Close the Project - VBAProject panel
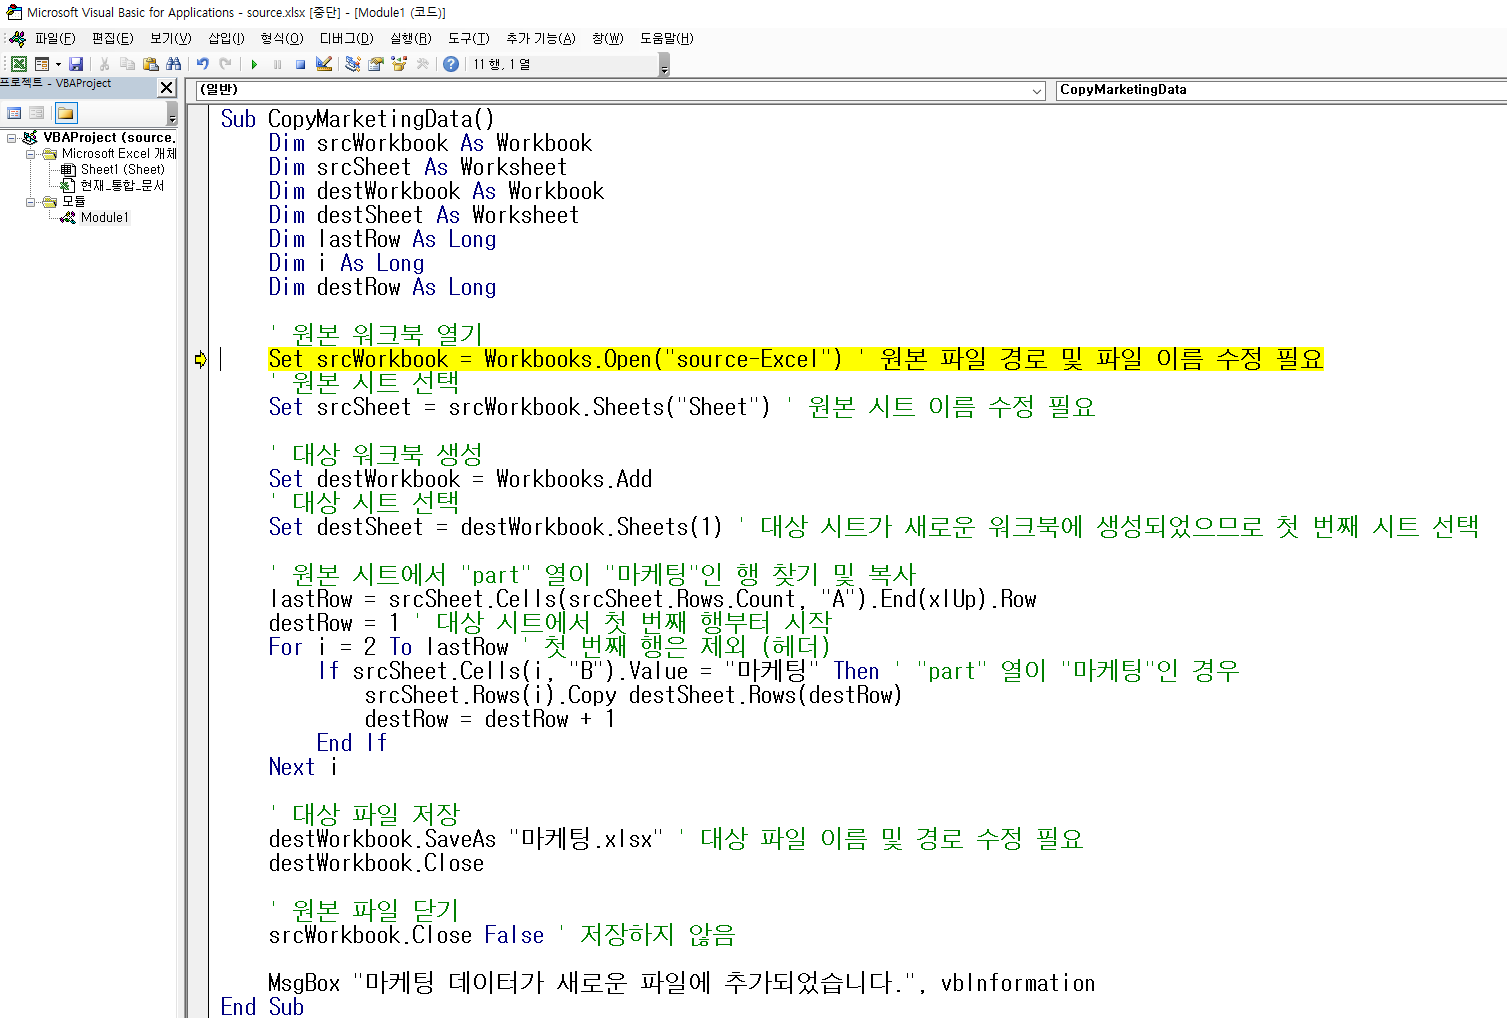 167,88
